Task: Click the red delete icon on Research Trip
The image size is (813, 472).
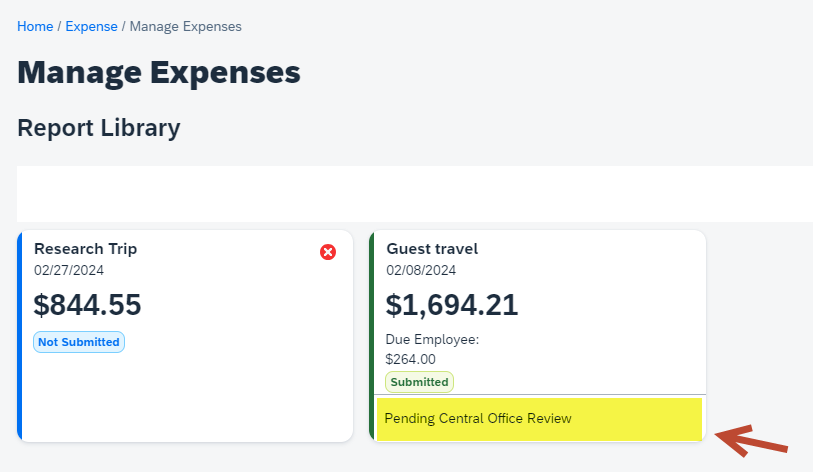Action: [x=328, y=252]
